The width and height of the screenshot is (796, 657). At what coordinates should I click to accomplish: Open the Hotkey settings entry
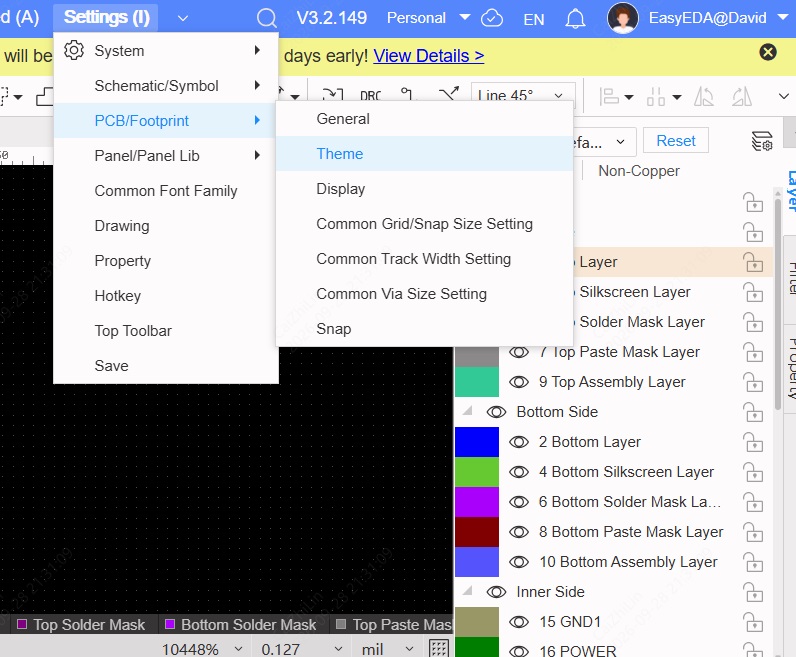click(166, 295)
